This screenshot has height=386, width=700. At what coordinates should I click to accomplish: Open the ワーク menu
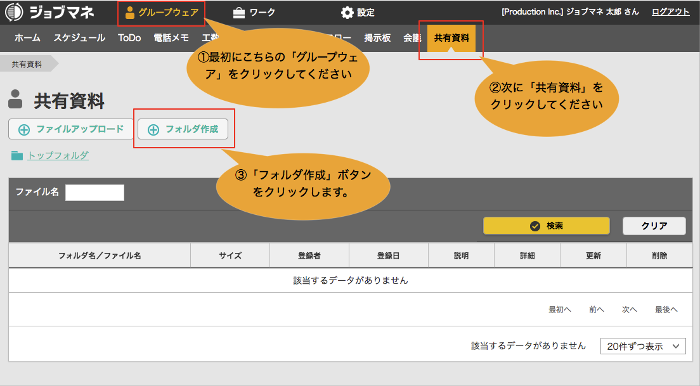[x=254, y=12]
